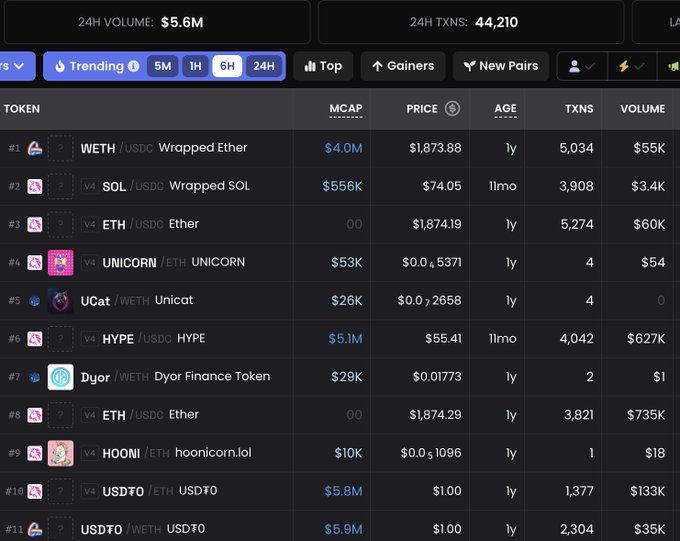Image resolution: width=680 pixels, height=541 pixels.
Task: Click Uniswap icon on SOL row #2
Action: click(35, 187)
